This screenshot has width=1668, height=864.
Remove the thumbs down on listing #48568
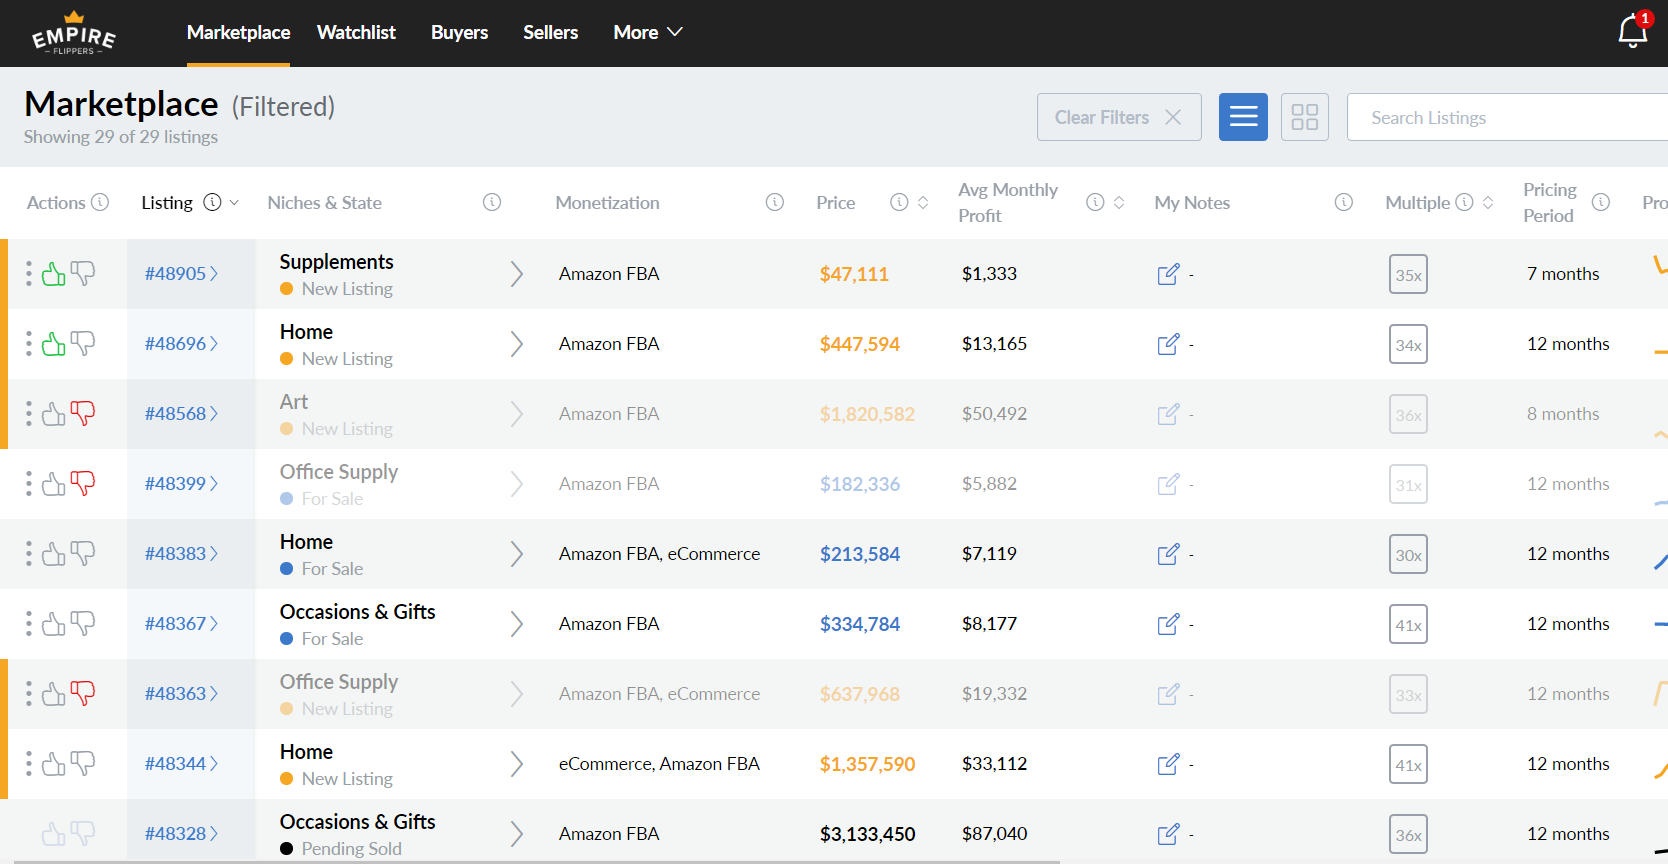tap(83, 414)
